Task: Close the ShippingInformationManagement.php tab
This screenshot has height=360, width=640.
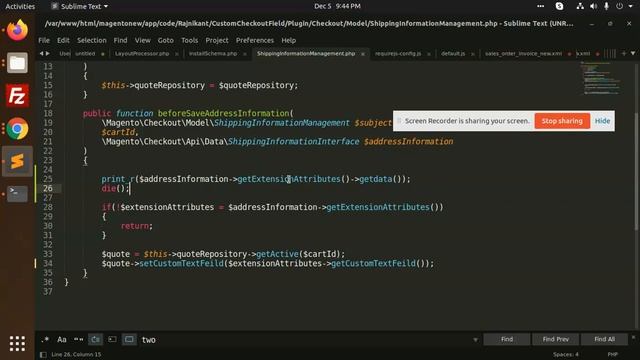Action: click(362, 54)
